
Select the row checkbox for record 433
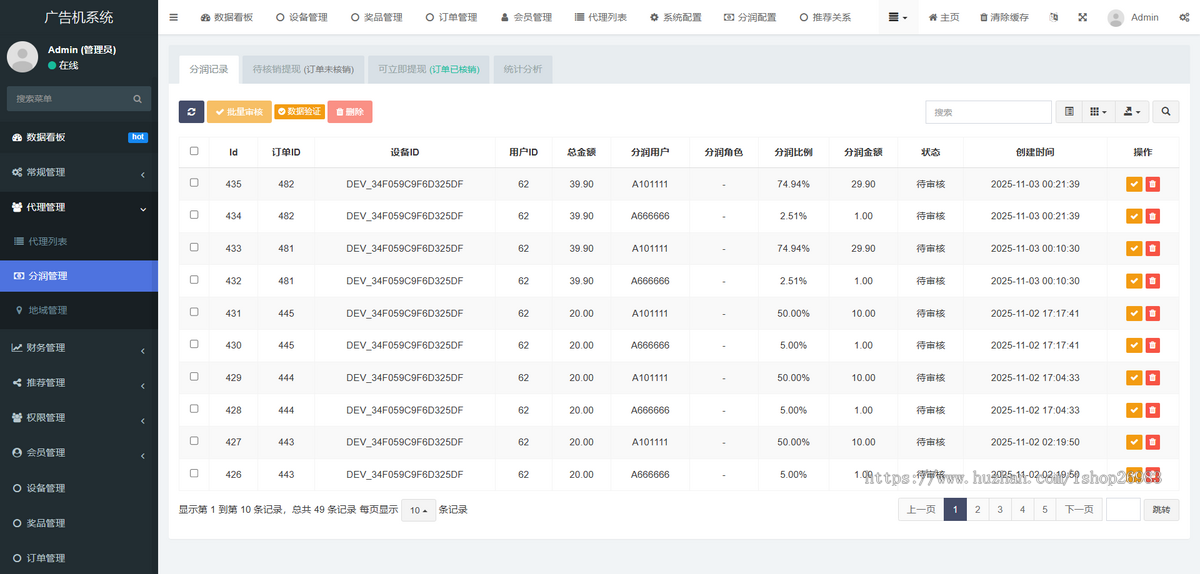tap(194, 247)
